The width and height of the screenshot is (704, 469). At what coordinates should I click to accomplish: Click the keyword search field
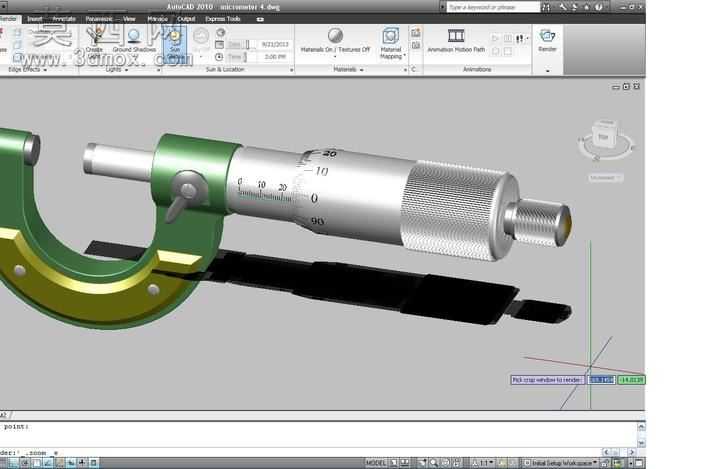(x=493, y=7)
